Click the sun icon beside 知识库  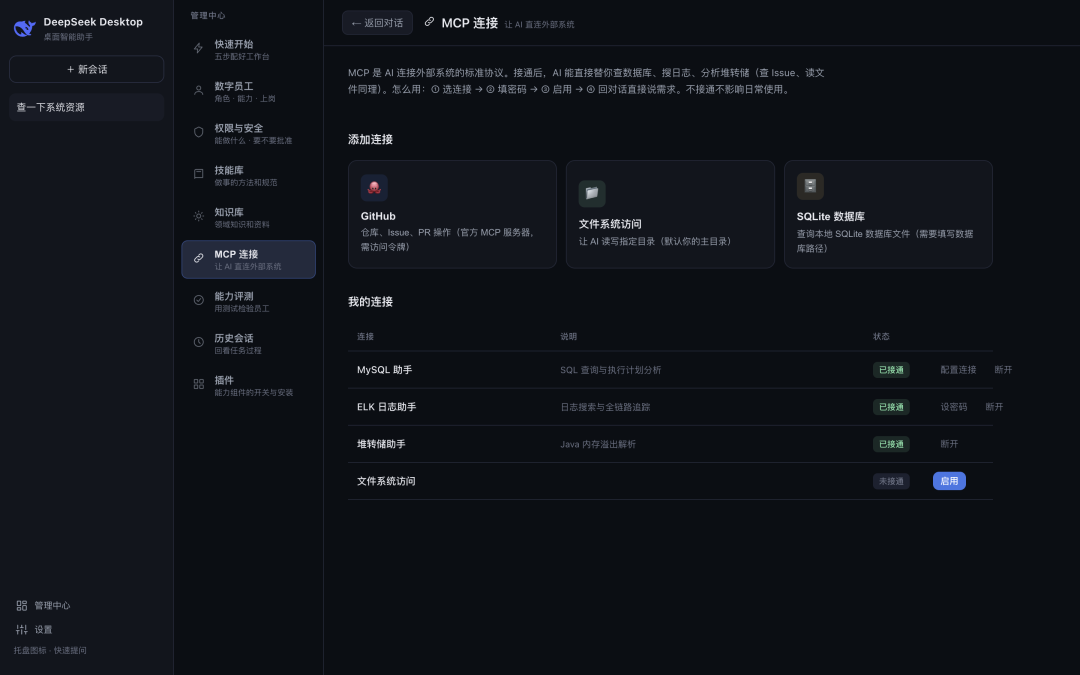click(x=198, y=216)
